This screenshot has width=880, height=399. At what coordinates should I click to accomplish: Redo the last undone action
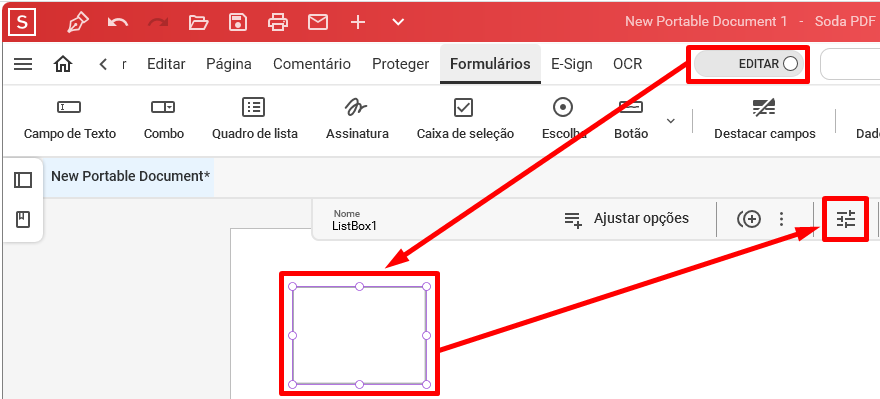tap(158, 22)
